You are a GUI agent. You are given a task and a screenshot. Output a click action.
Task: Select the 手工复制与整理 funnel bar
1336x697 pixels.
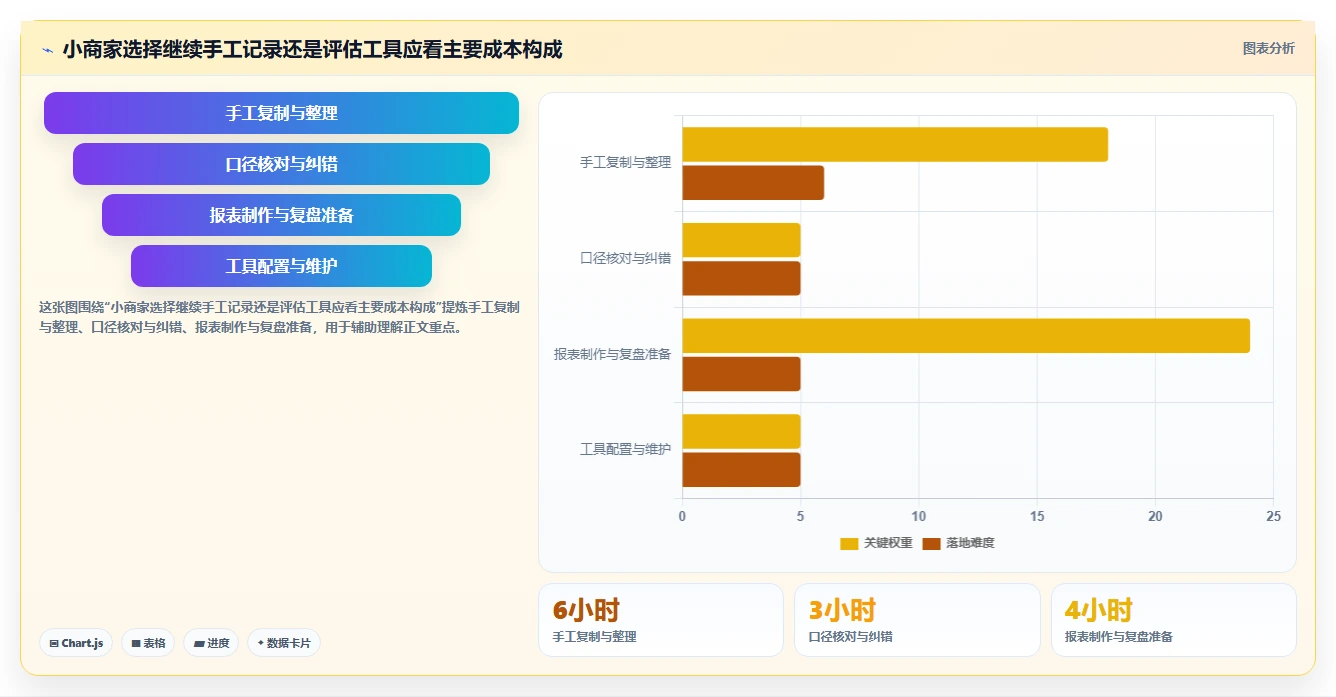[x=281, y=113]
